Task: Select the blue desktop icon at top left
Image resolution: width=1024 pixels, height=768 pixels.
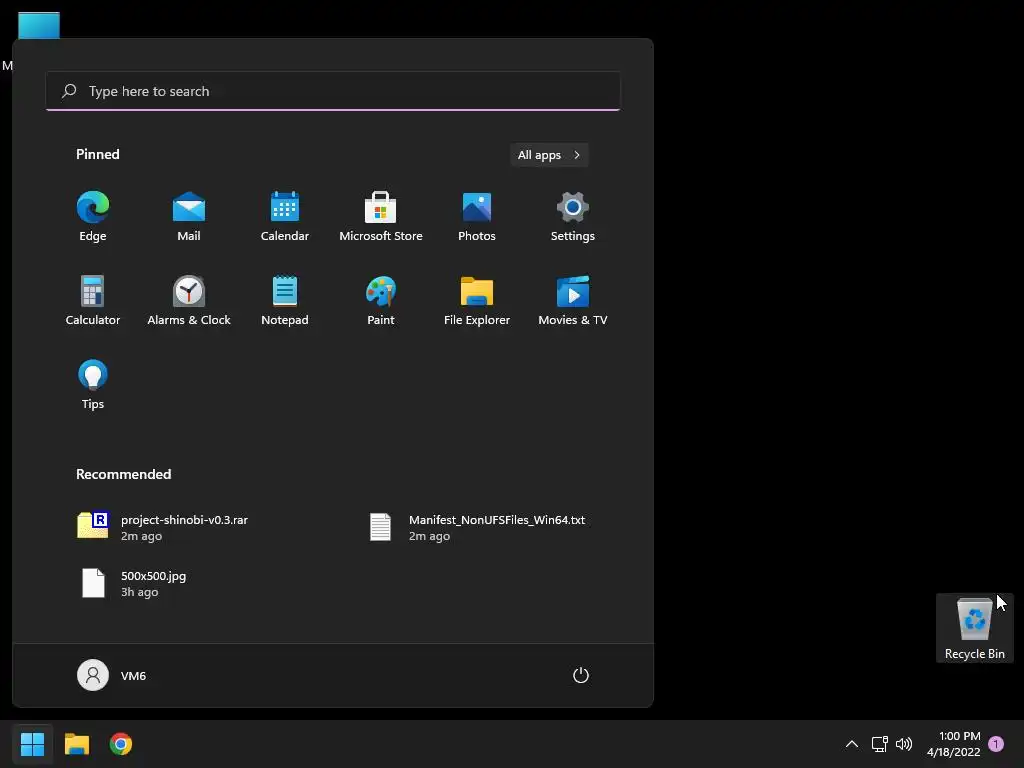Action: click(39, 26)
